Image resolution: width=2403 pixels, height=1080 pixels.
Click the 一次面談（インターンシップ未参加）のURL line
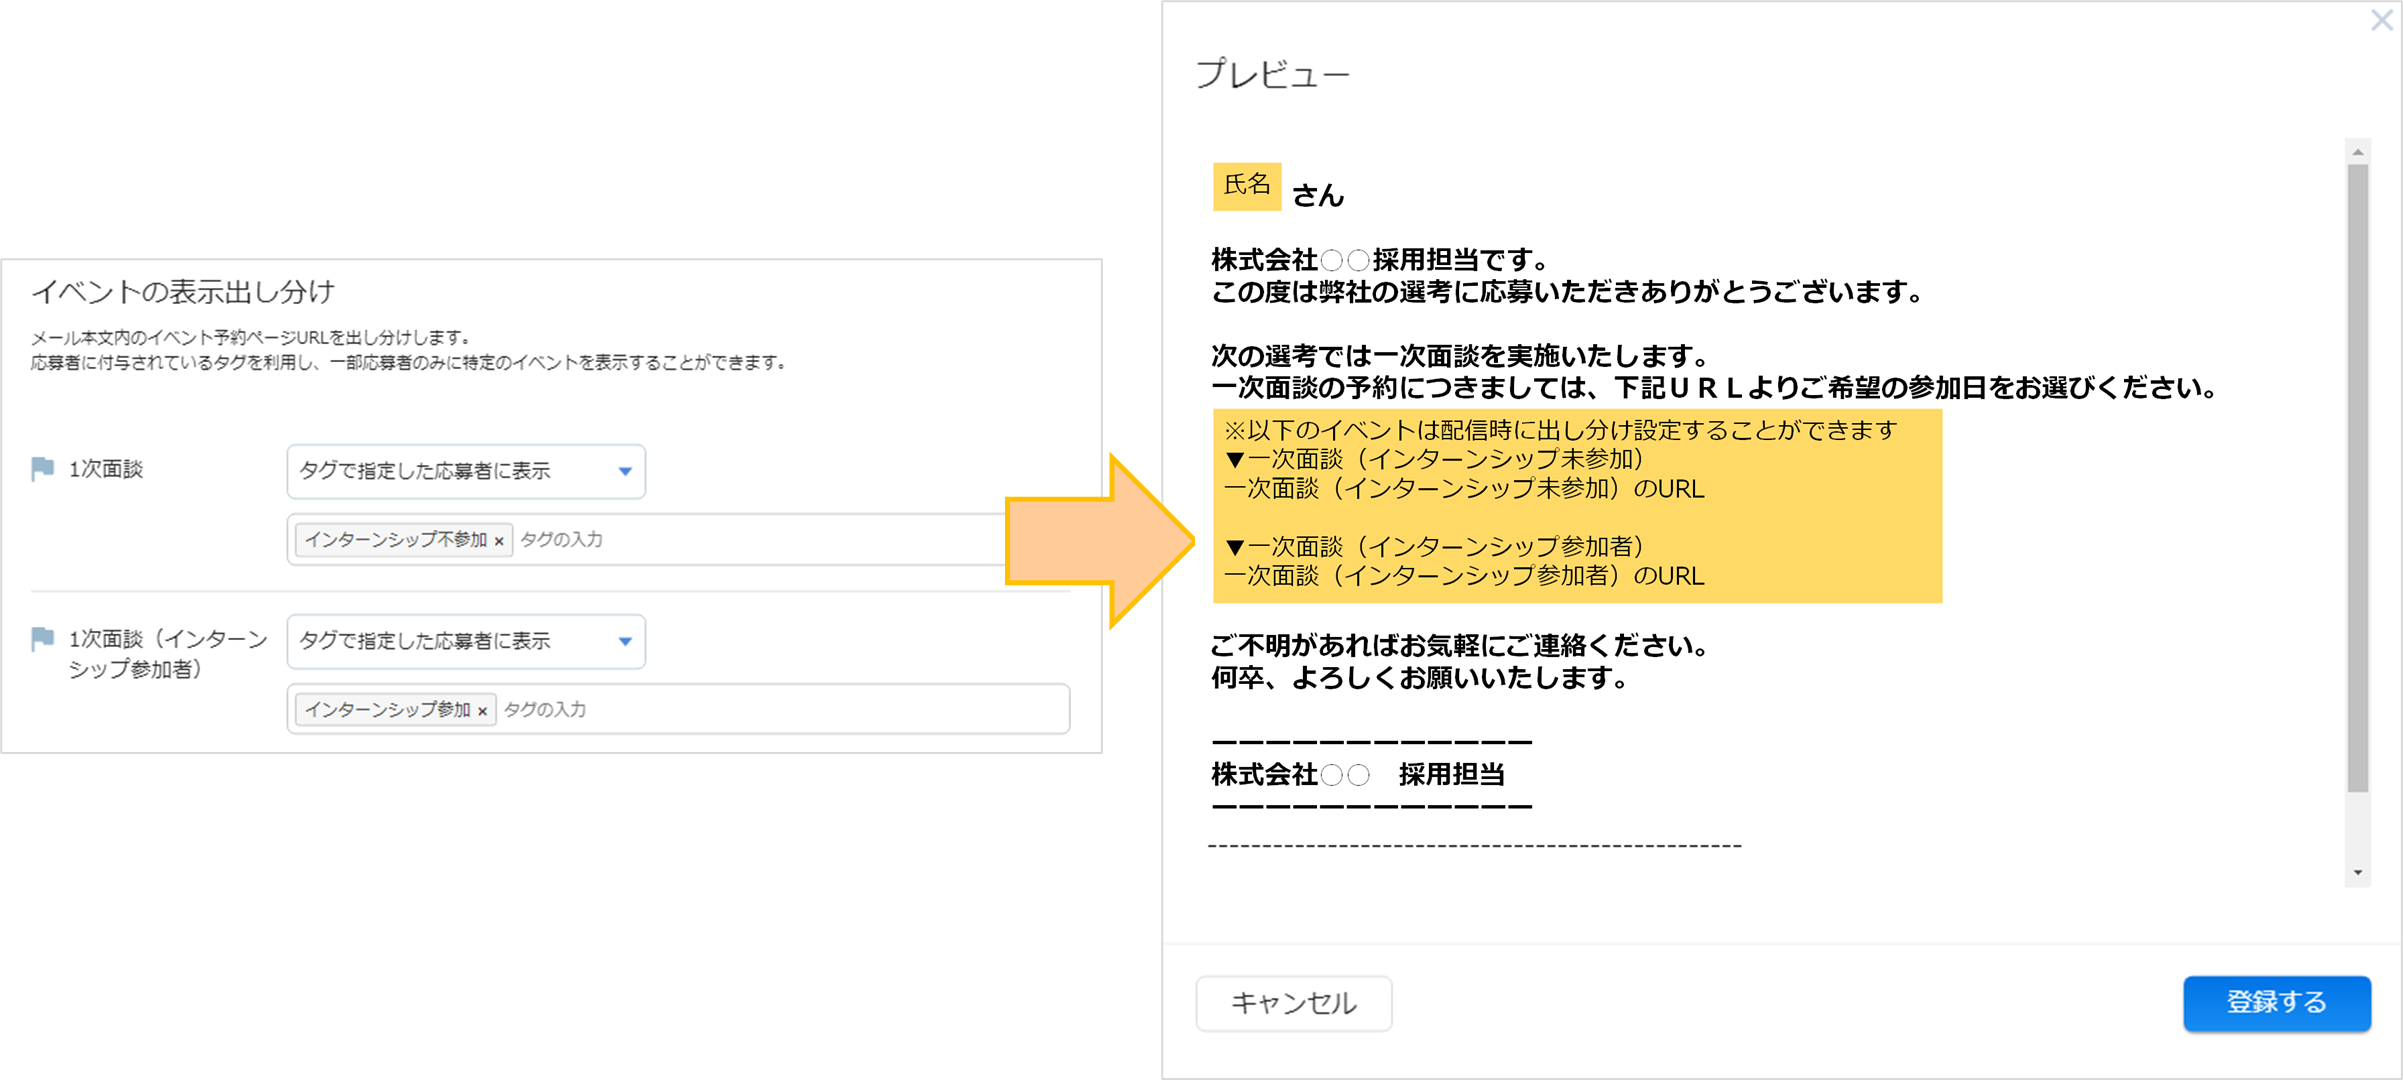1464,489
